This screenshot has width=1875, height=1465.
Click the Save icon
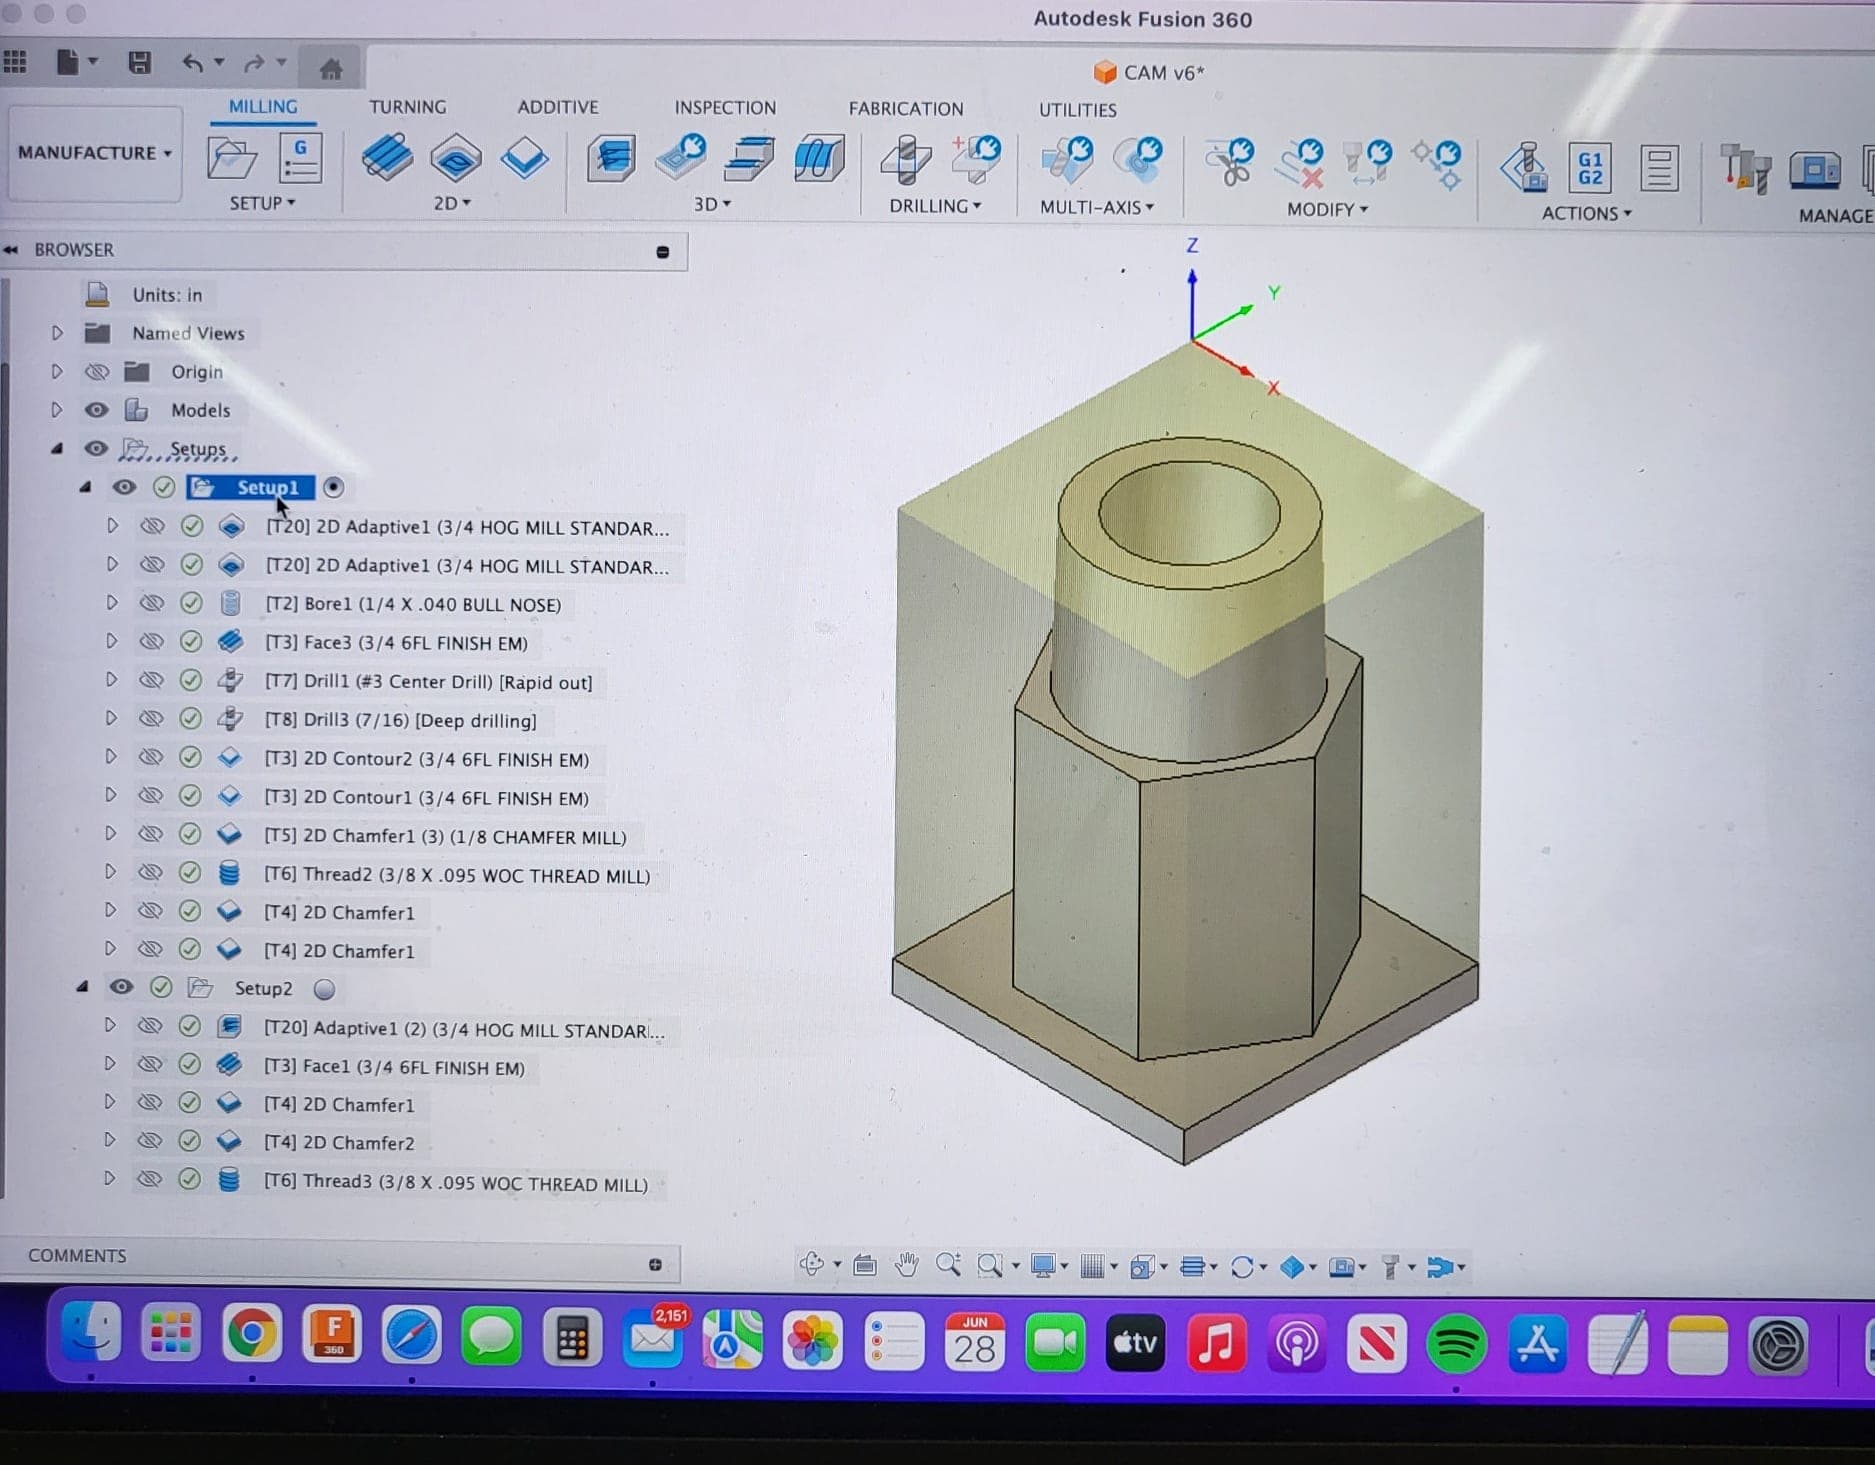(140, 63)
